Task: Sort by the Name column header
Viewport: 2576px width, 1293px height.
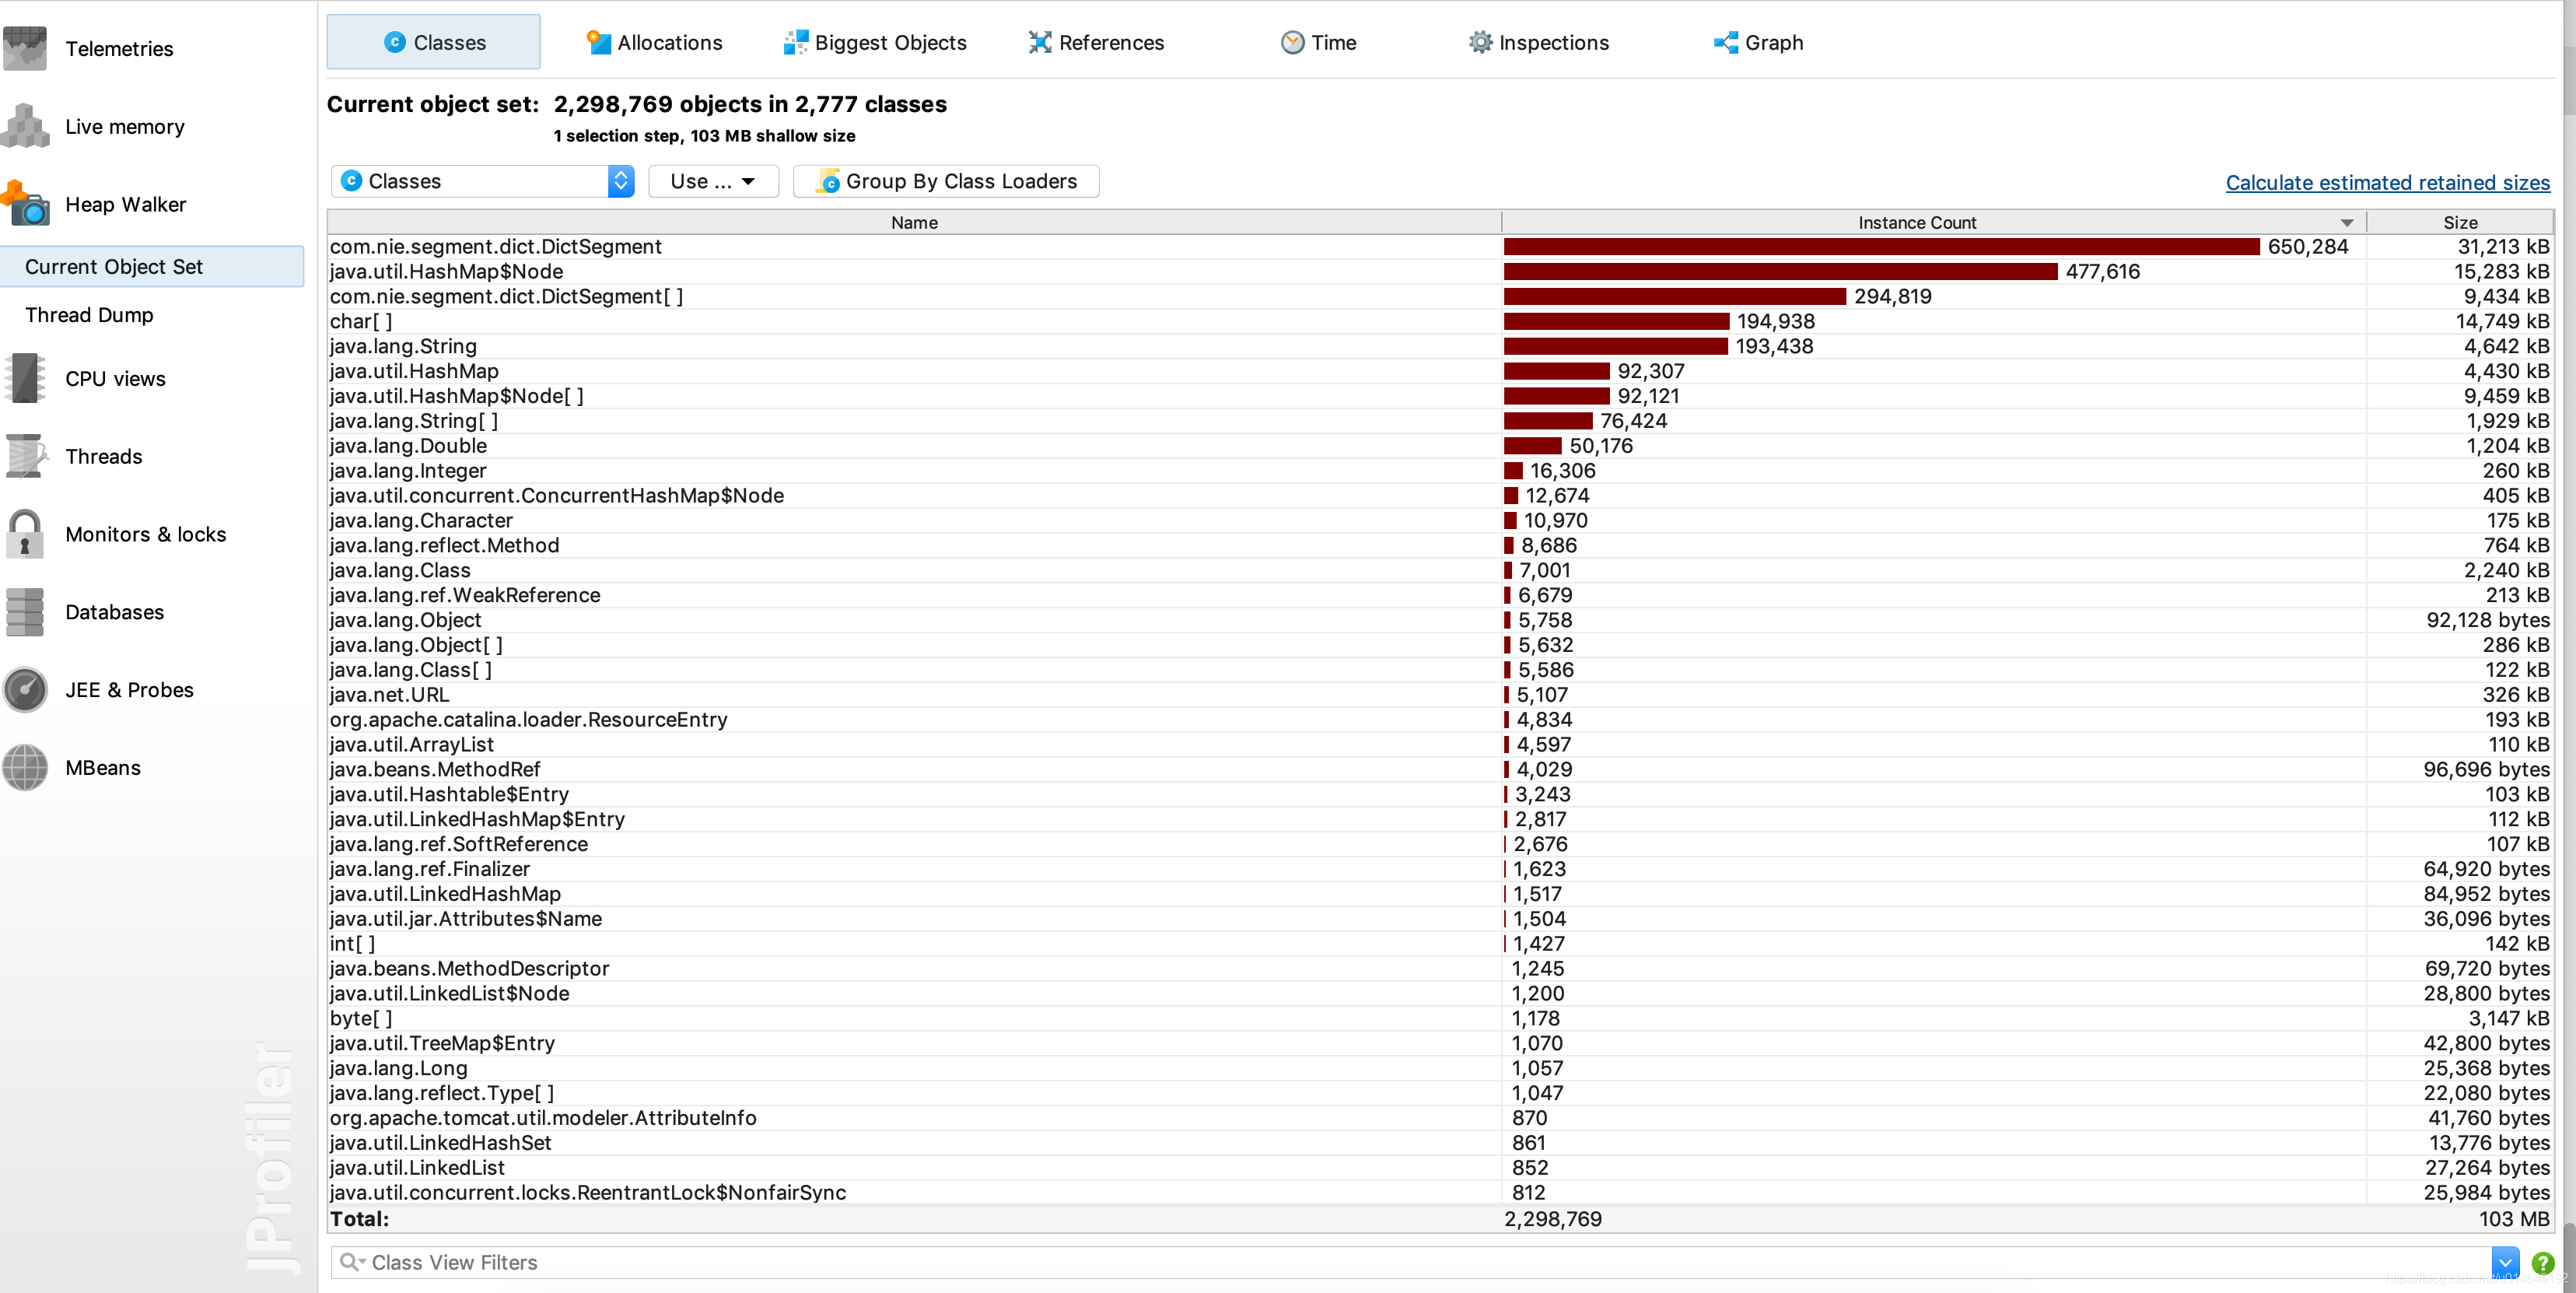Action: click(914, 222)
